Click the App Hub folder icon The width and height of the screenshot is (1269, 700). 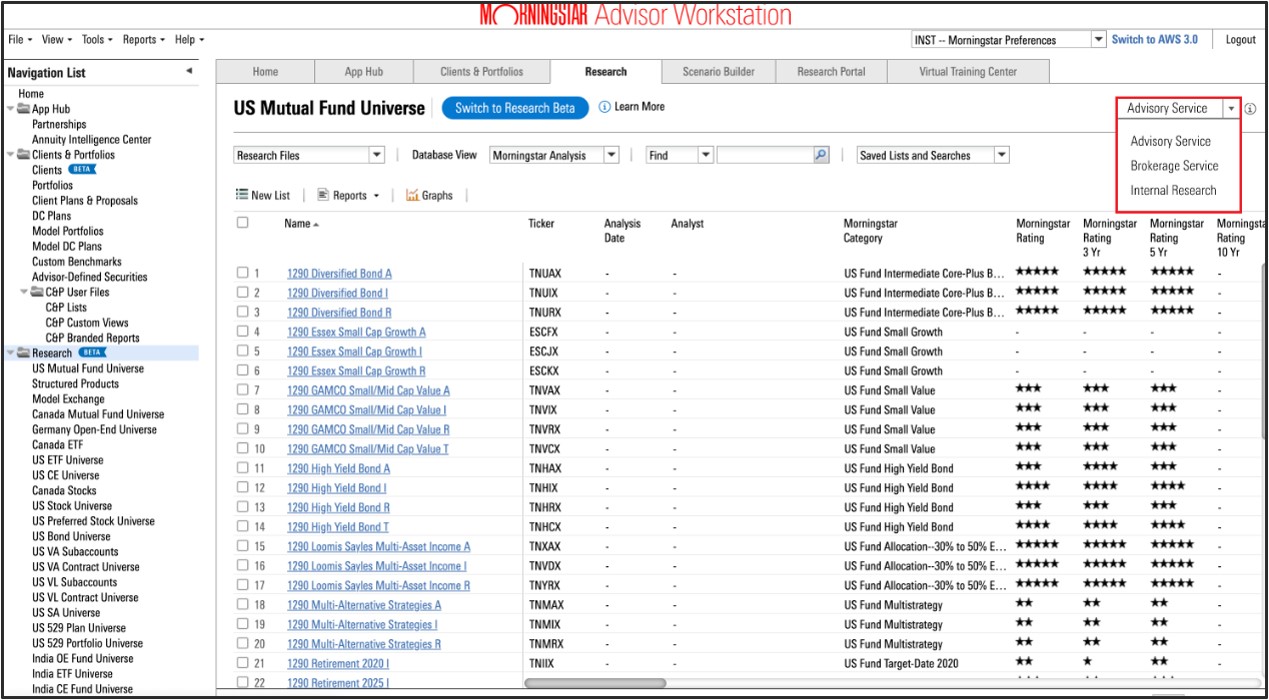coord(23,109)
